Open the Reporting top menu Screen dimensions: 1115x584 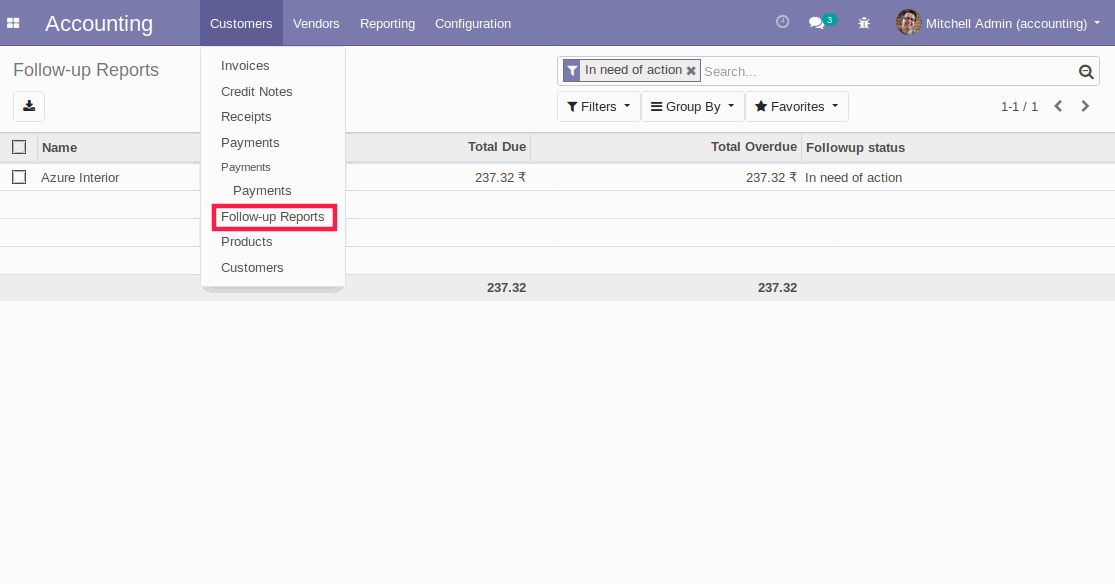(388, 23)
